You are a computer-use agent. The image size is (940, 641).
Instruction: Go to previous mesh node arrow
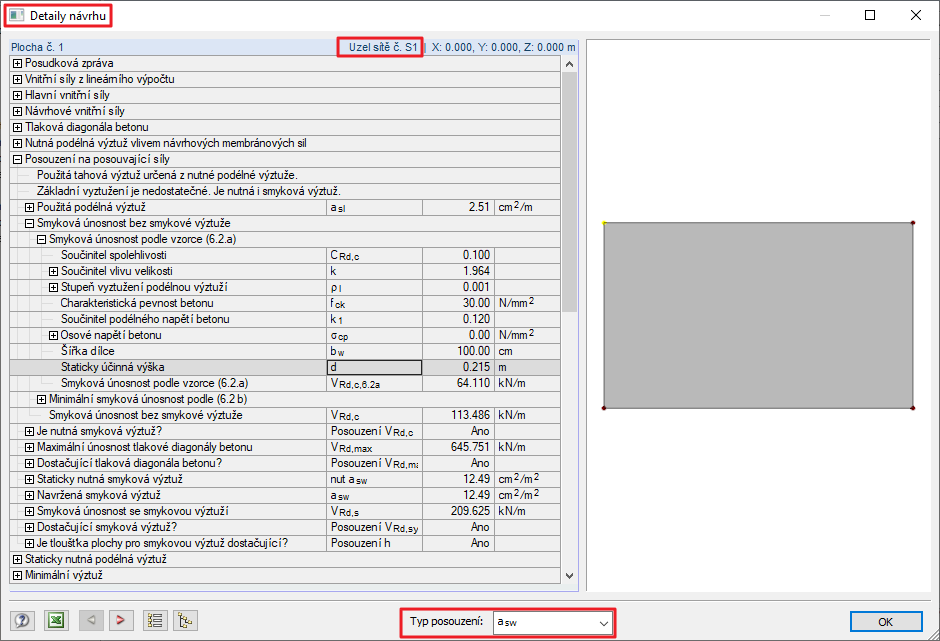[91, 620]
